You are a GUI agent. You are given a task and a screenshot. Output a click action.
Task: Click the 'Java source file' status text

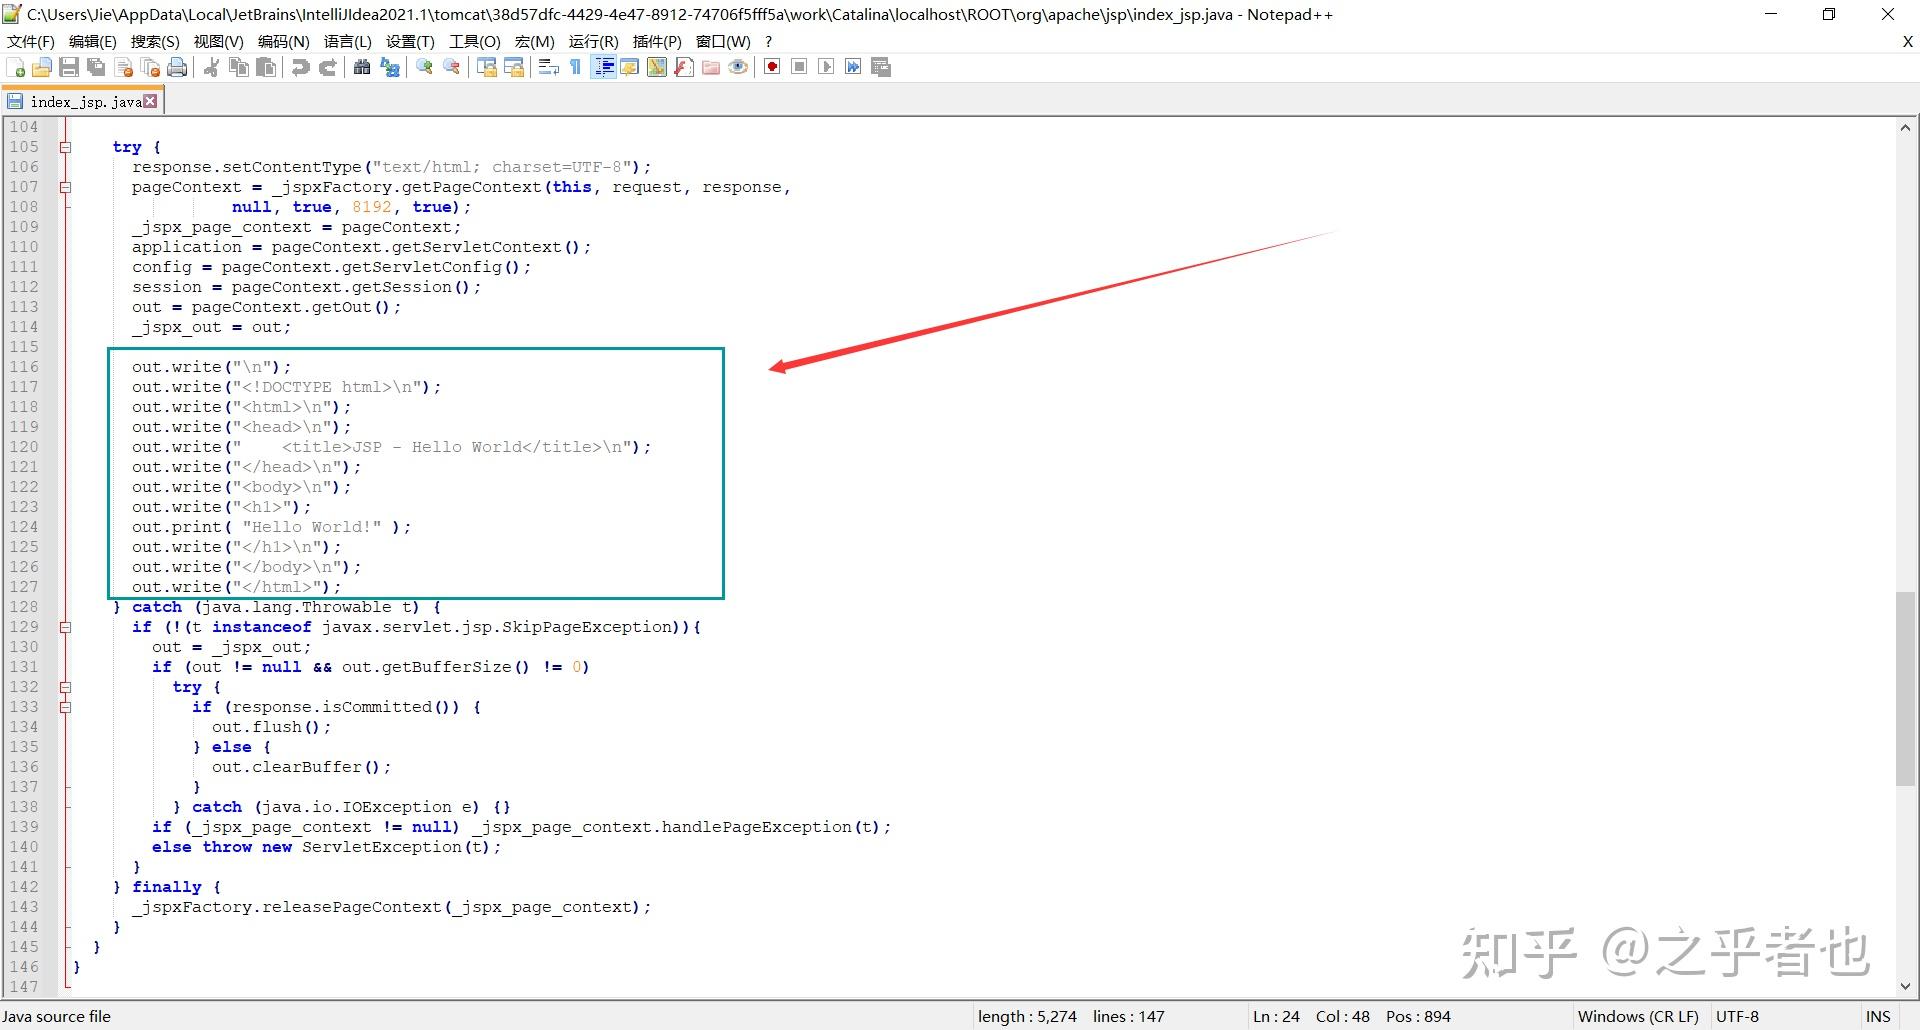[x=57, y=1016]
